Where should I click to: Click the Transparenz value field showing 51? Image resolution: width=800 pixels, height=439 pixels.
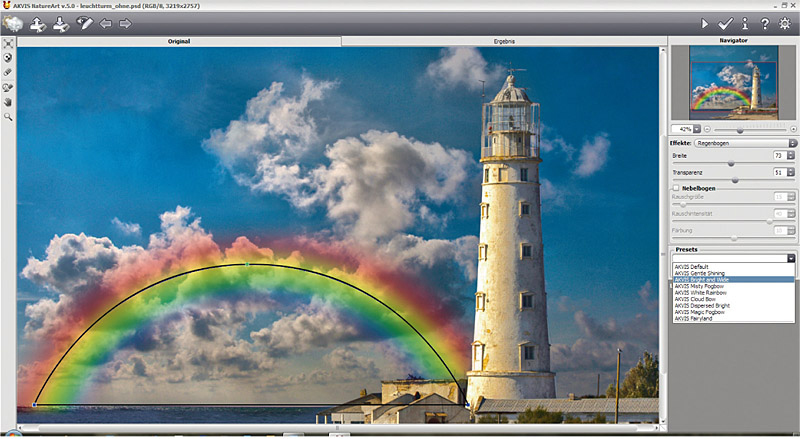[x=780, y=173]
